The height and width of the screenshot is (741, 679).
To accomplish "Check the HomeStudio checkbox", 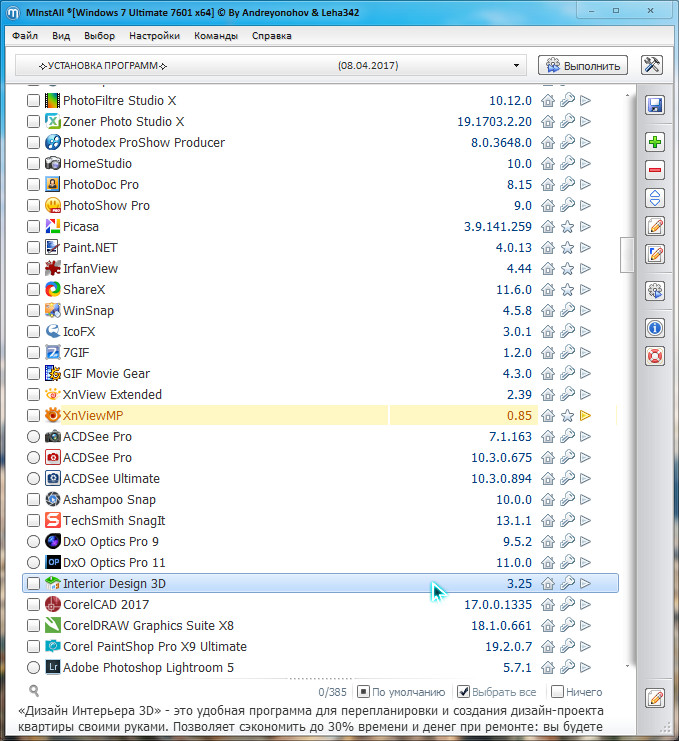I will [33, 164].
